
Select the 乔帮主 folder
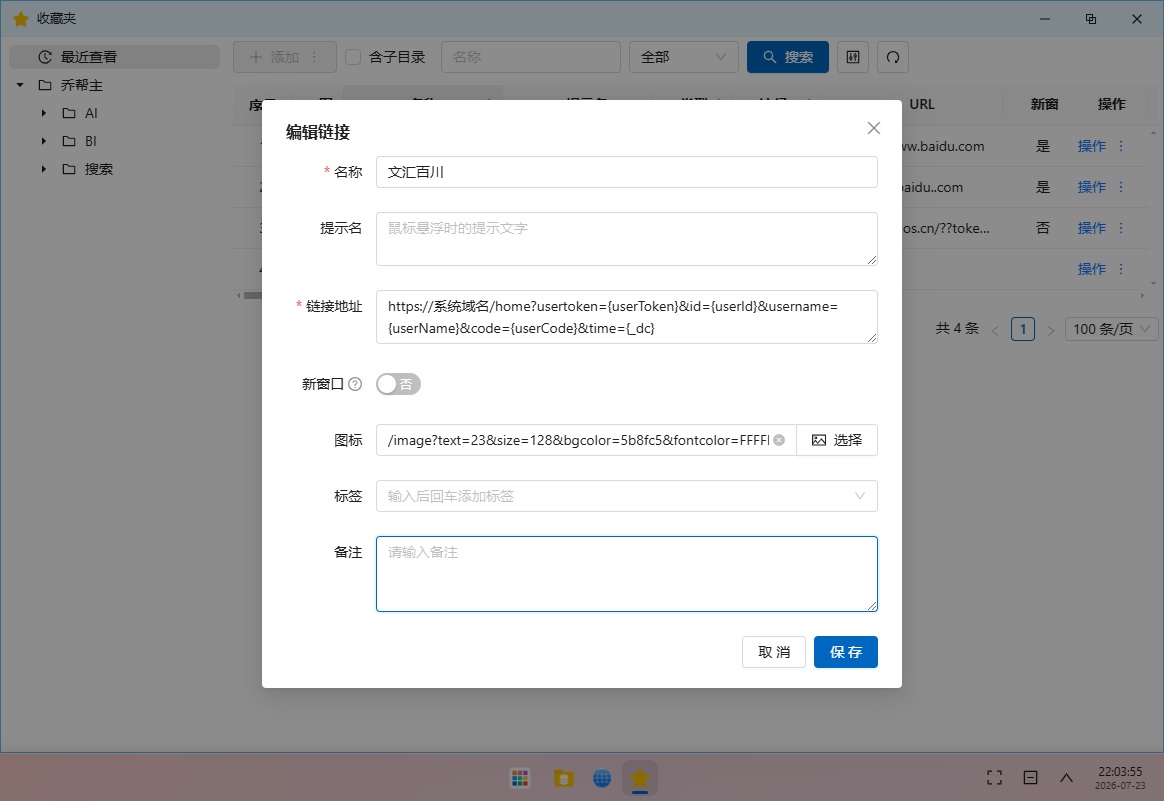pyautogui.click(x=82, y=85)
